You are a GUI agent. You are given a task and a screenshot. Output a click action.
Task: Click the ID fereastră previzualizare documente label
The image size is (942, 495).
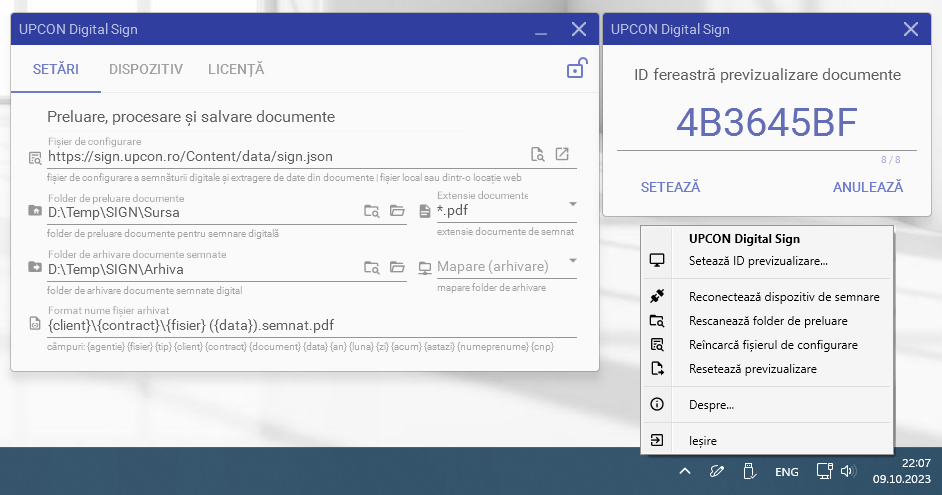pos(767,75)
